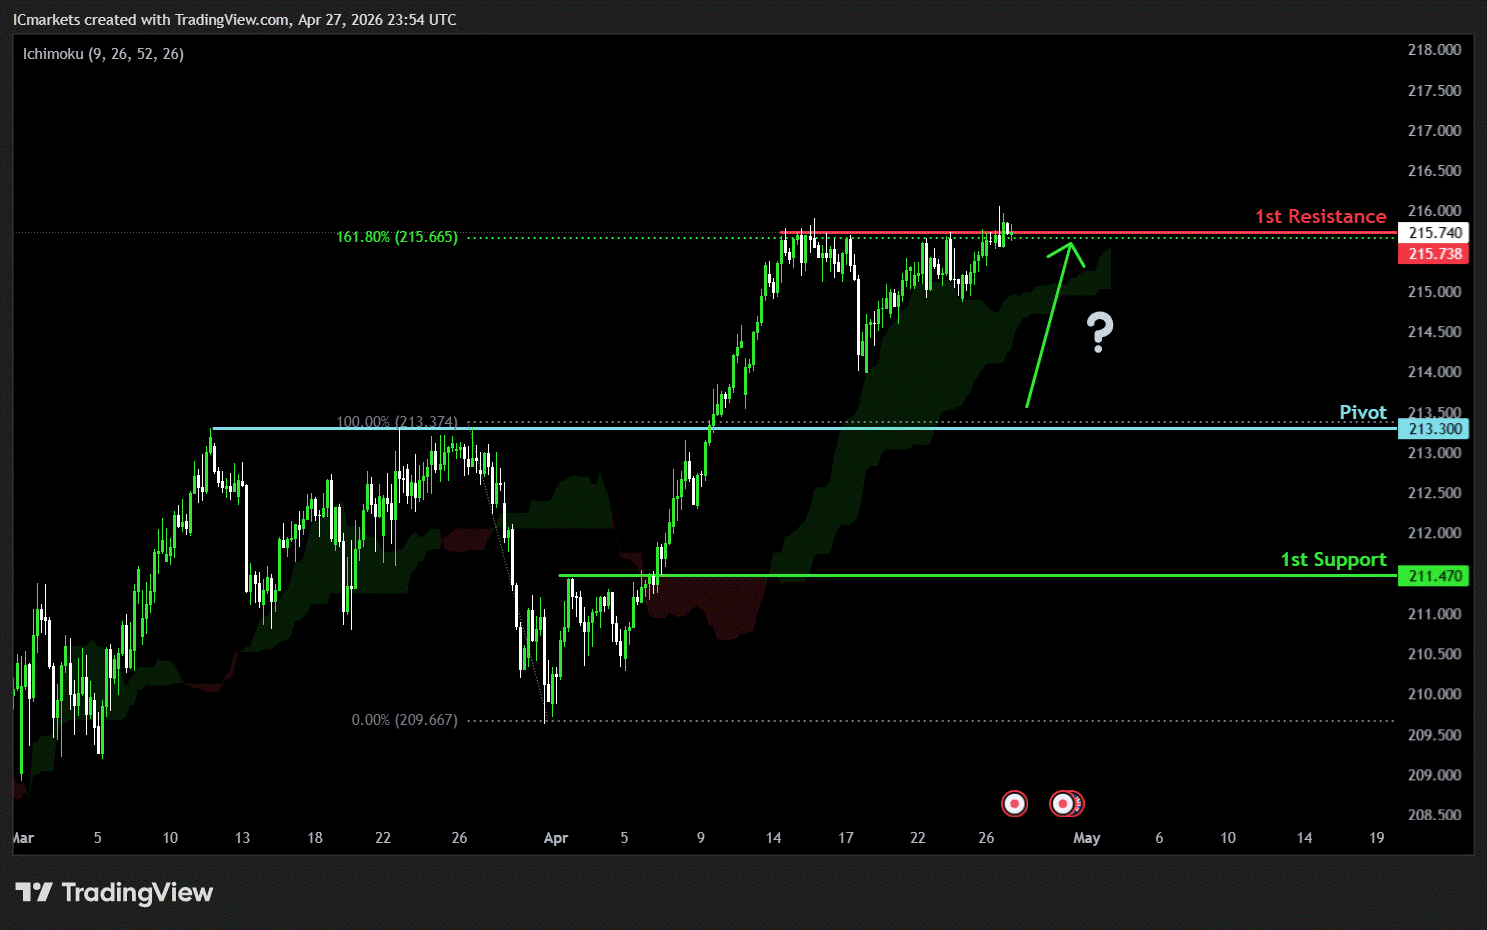Click the blue 213.300 Pivot price tag
The width and height of the screenshot is (1487, 930).
tap(1435, 429)
